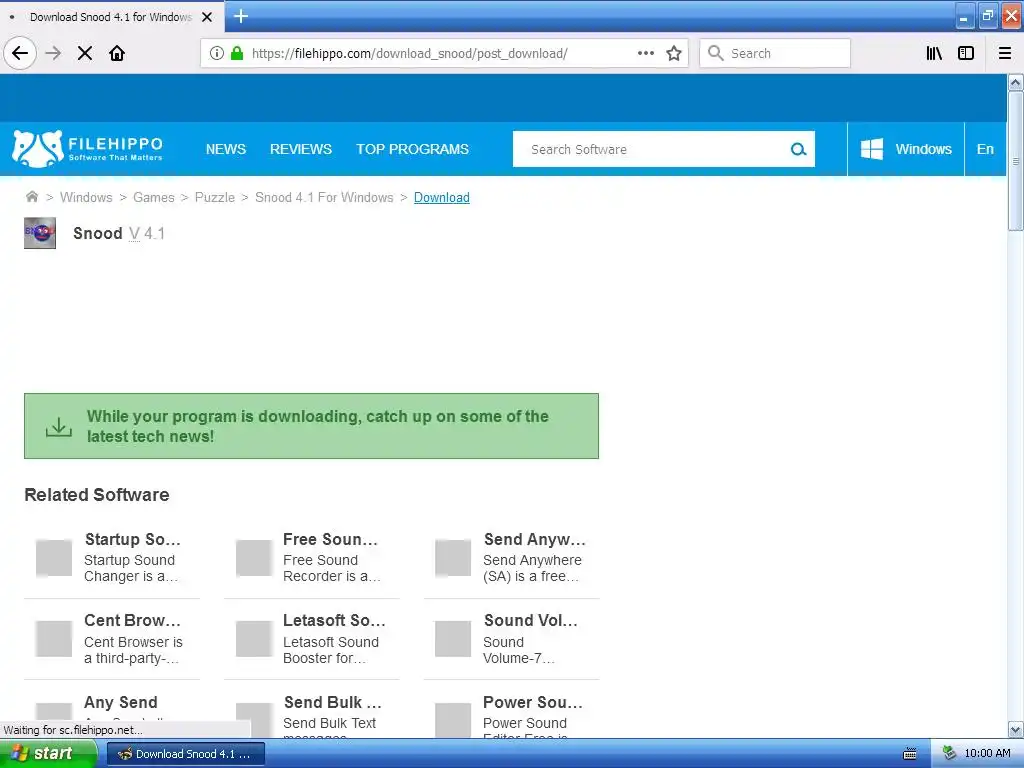Click the green padlock security icon
The width and height of the screenshot is (1024, 768).
click(x=237, y=53)
